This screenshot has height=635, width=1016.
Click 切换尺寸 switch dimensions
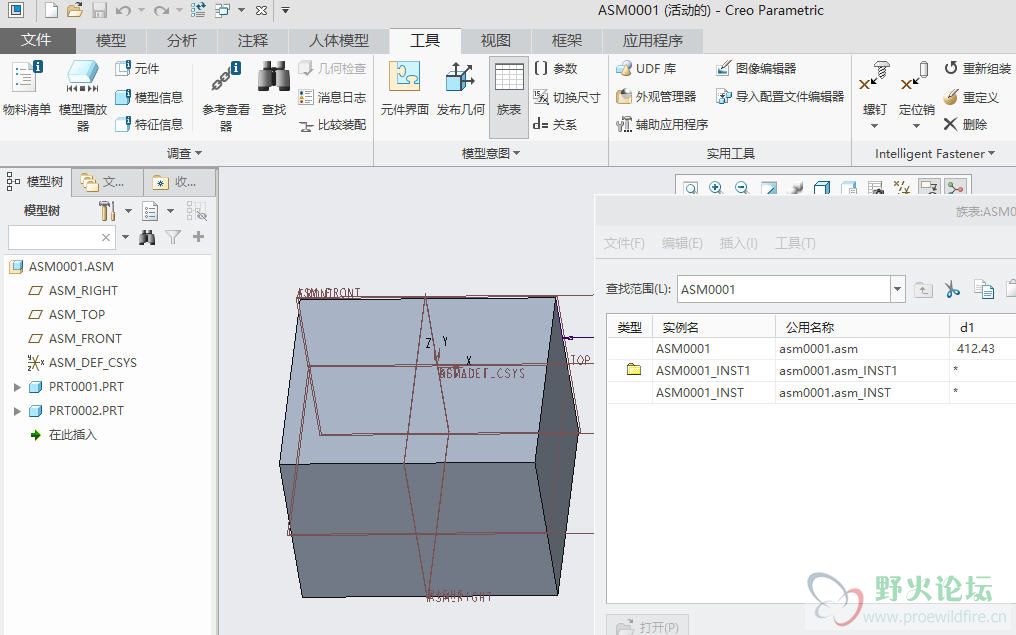[567, 97]
